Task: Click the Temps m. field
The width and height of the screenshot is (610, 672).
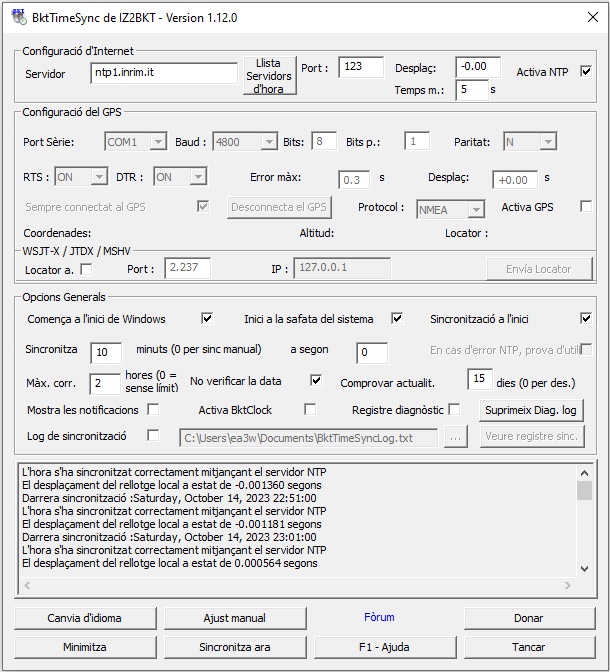Action: (x=472, y=90)
